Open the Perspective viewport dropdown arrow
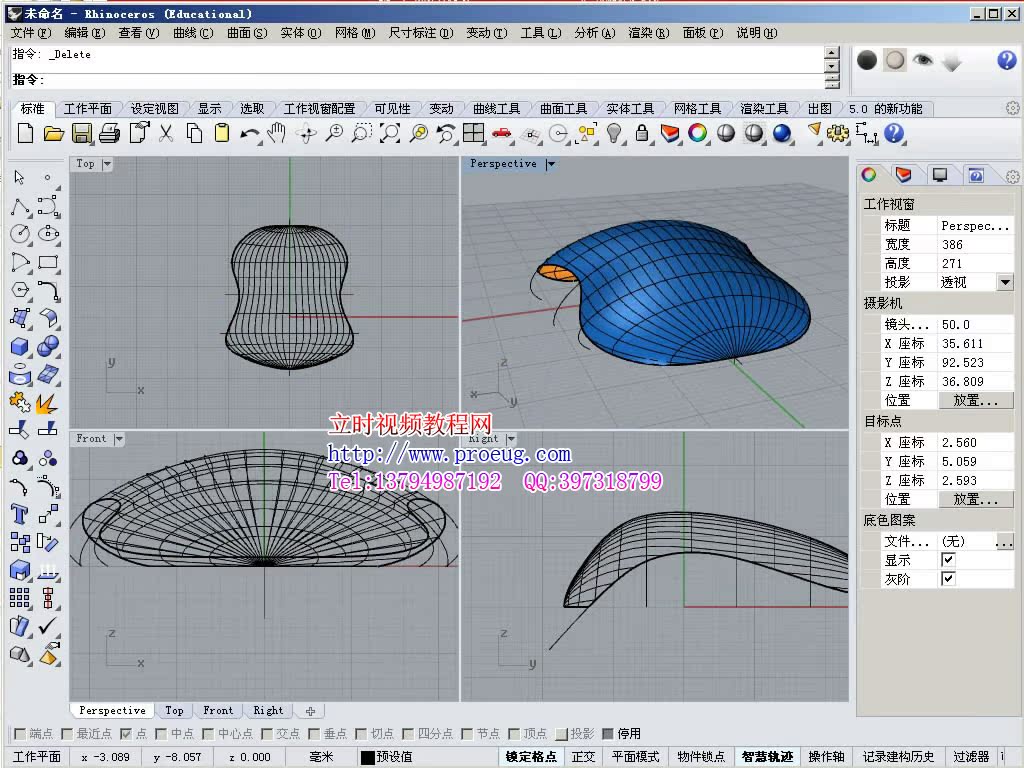Viewport: 1024px width, 768px height. click(551, 164)
